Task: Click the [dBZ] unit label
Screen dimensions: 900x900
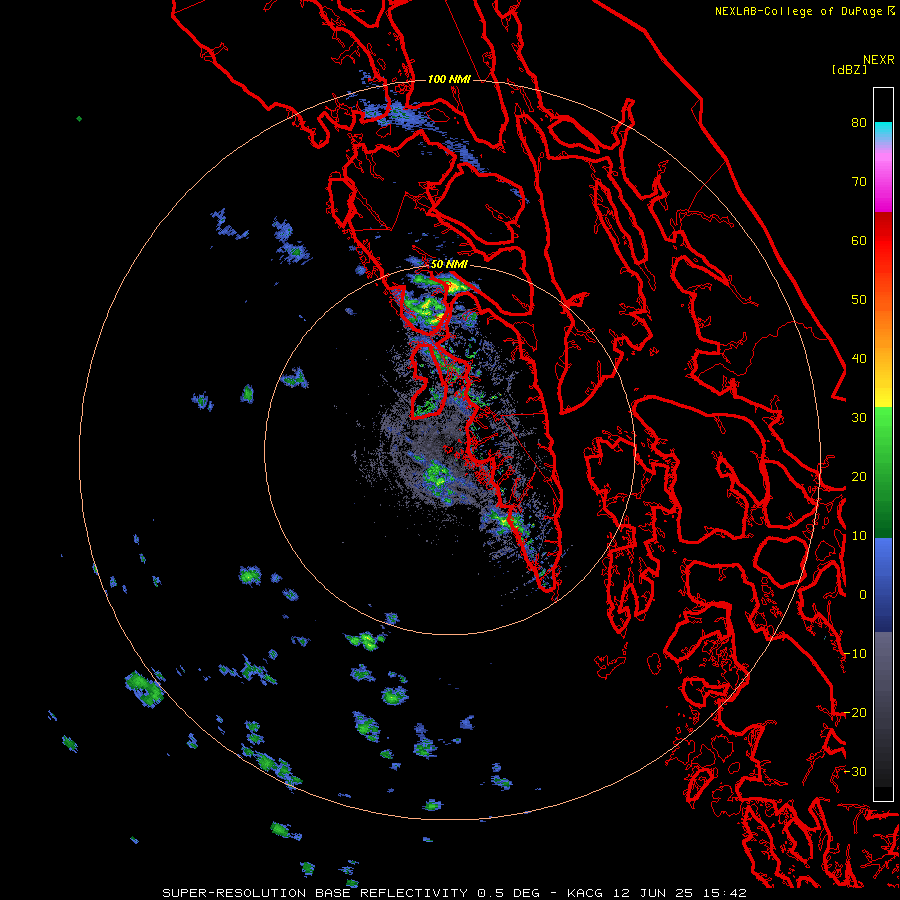Action: [x=849, y=69]
